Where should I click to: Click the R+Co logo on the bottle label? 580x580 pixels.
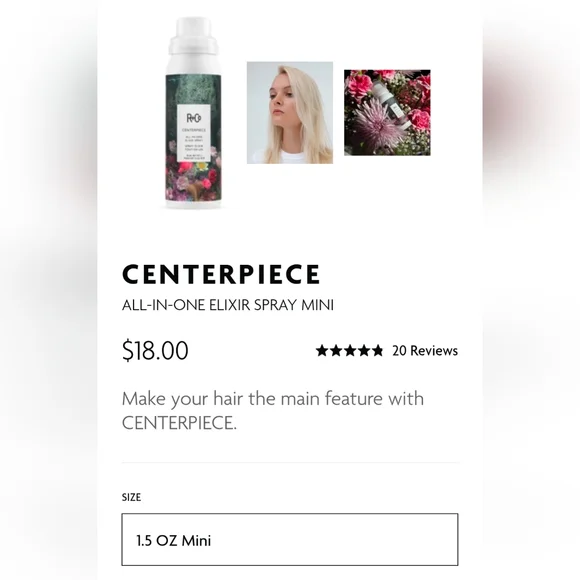click(x=193, y=118)
